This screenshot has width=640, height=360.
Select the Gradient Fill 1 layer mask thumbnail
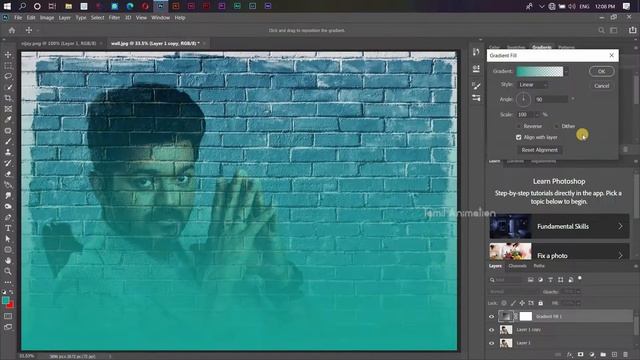pyautogui.click(x=526, y=316)
